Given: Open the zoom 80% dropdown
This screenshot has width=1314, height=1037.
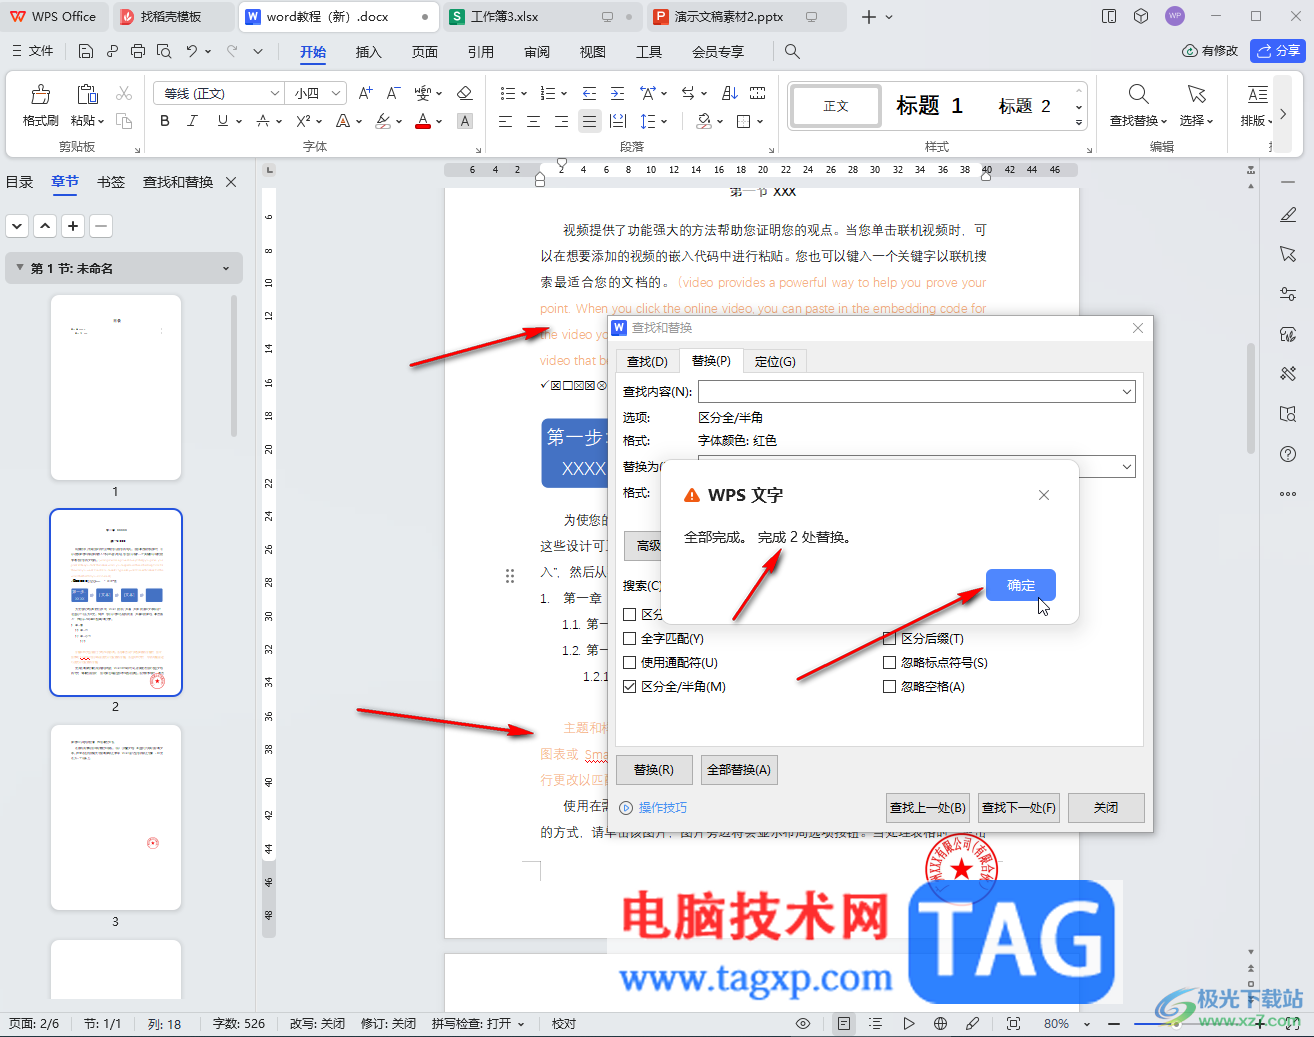Looking at the screenshot, I should pyautogui.click(x=1087, y=1024).
